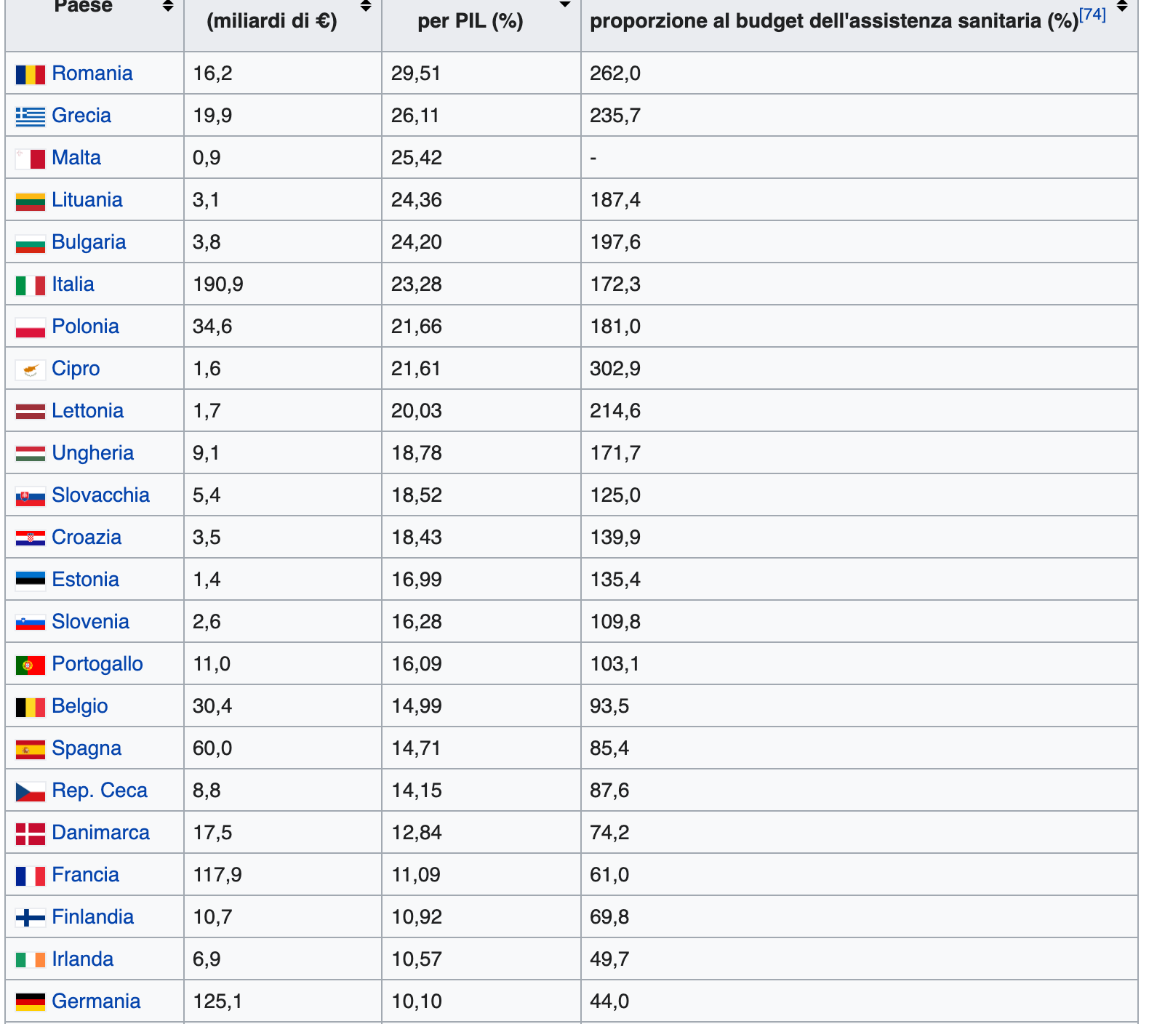Open the Italia country link

click(x=73, y=284)
